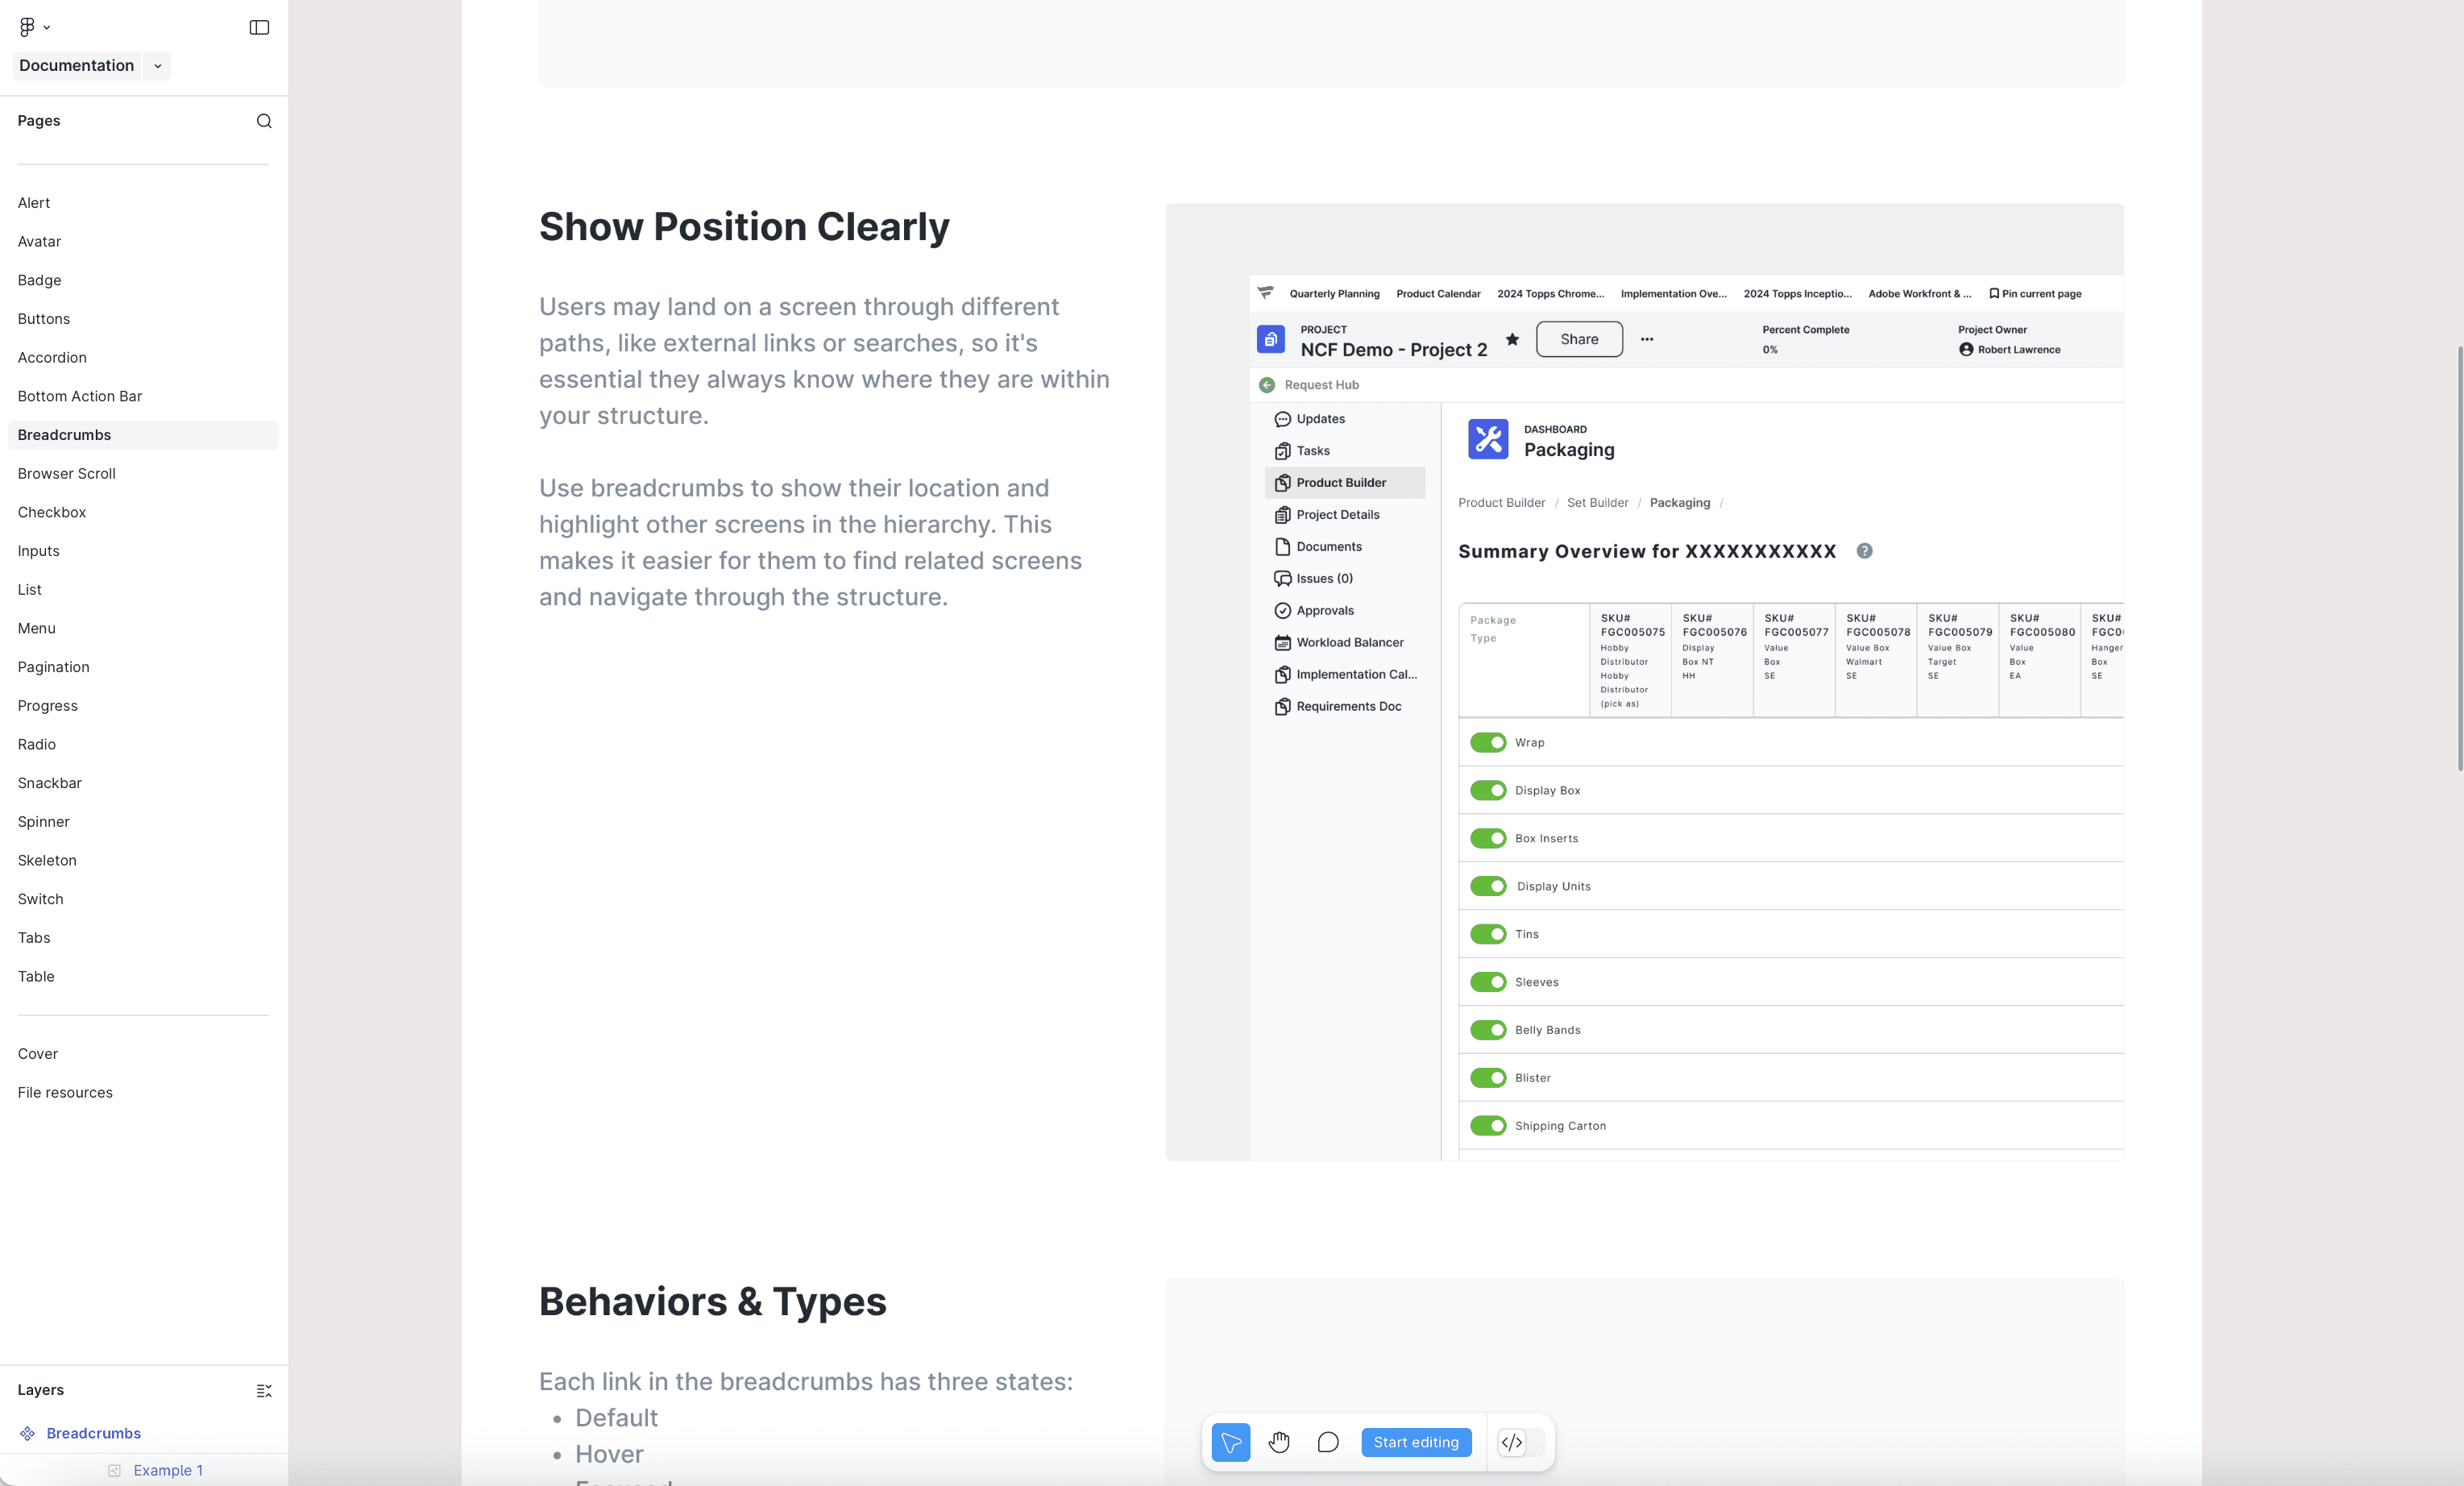Screen dimensions: 2464x1486
Task: Click the Layers collapse-all icon
Action: [x=264, y=1391]
